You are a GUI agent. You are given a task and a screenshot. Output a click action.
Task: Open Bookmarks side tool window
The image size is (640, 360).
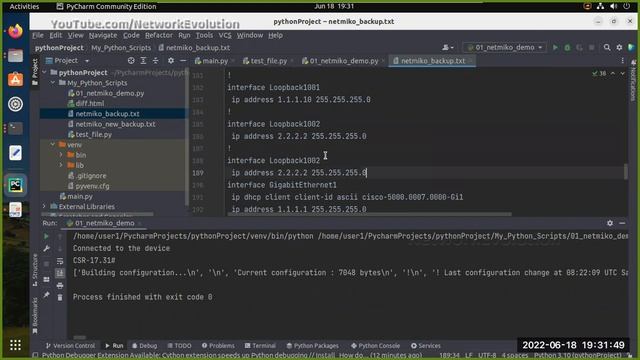35,315
